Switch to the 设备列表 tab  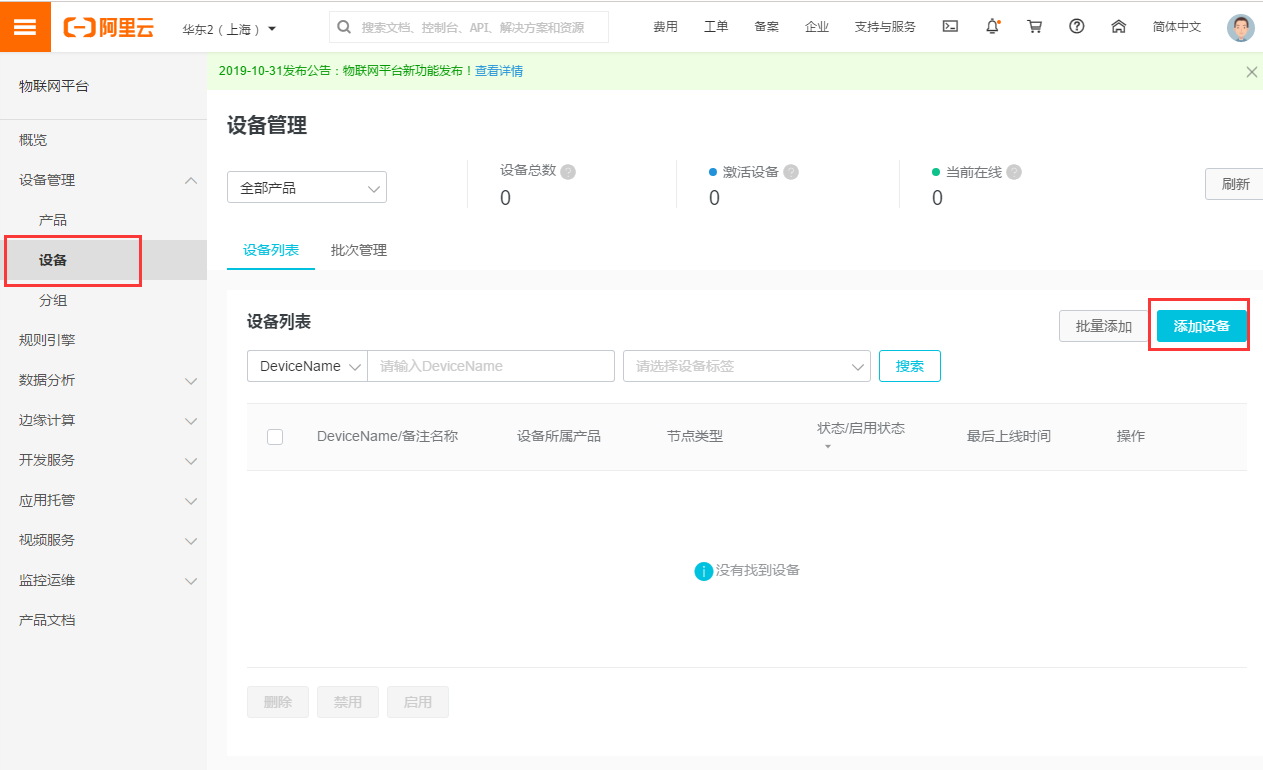(271, 250)
